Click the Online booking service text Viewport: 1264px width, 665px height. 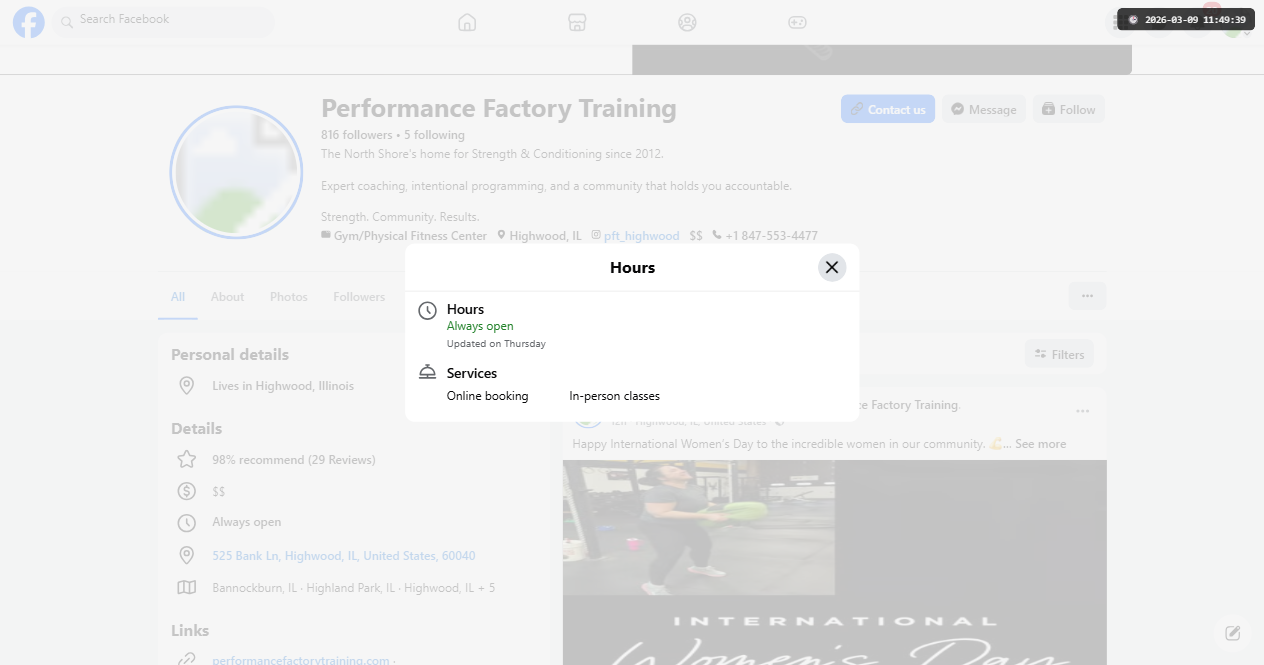click(x=487, y=396)
